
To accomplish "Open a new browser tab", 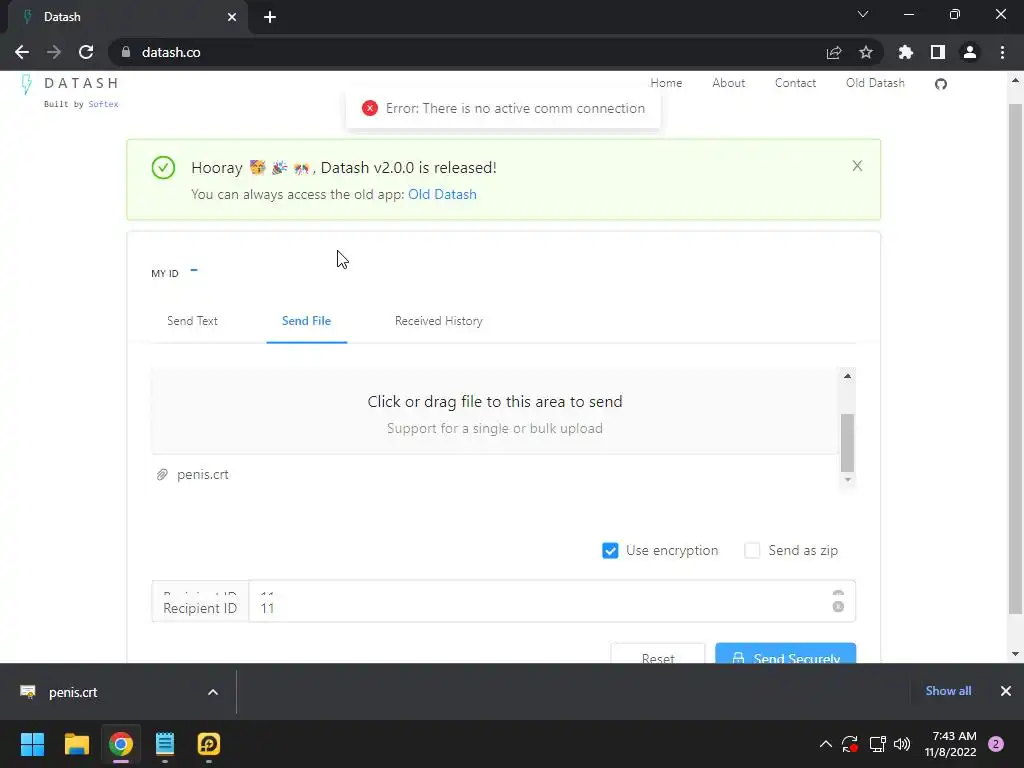I will [x=270, y=17].
